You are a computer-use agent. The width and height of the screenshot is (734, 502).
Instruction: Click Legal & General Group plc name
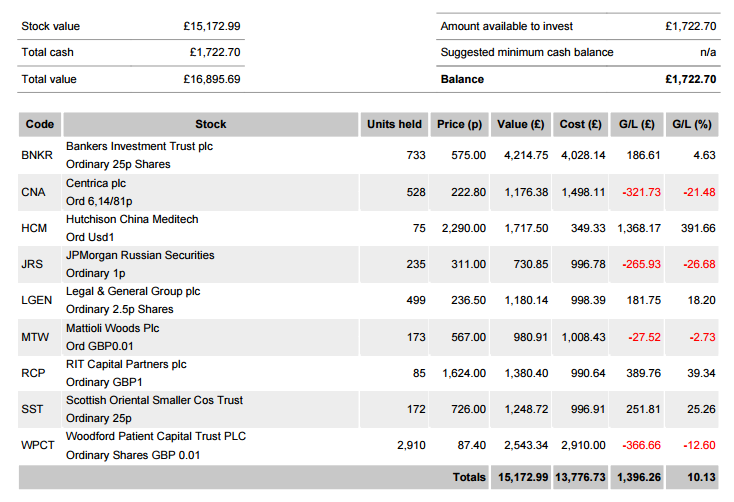(133, 291)
